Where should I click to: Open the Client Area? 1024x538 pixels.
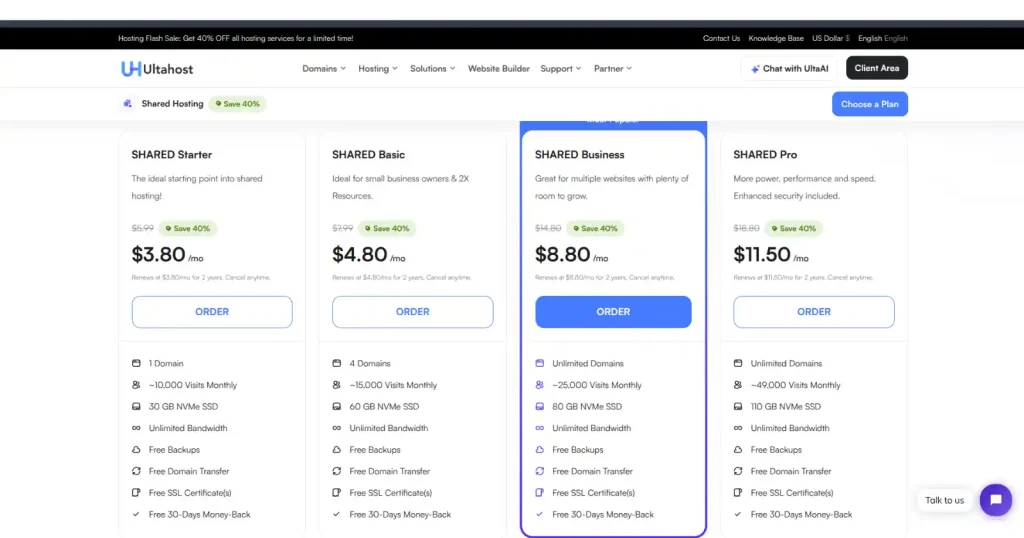click(x=876, y=68)
